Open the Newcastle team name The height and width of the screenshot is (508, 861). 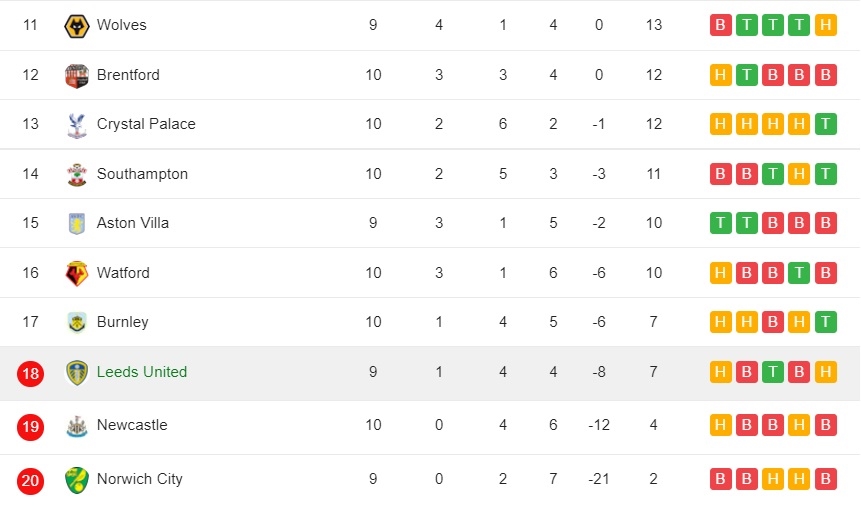point(132,425)
